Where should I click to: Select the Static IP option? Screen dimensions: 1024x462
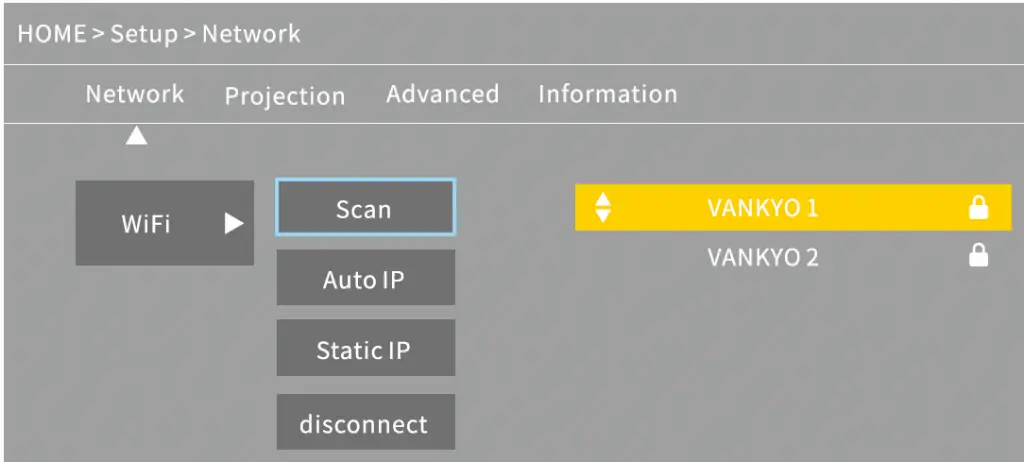(365, 349)
